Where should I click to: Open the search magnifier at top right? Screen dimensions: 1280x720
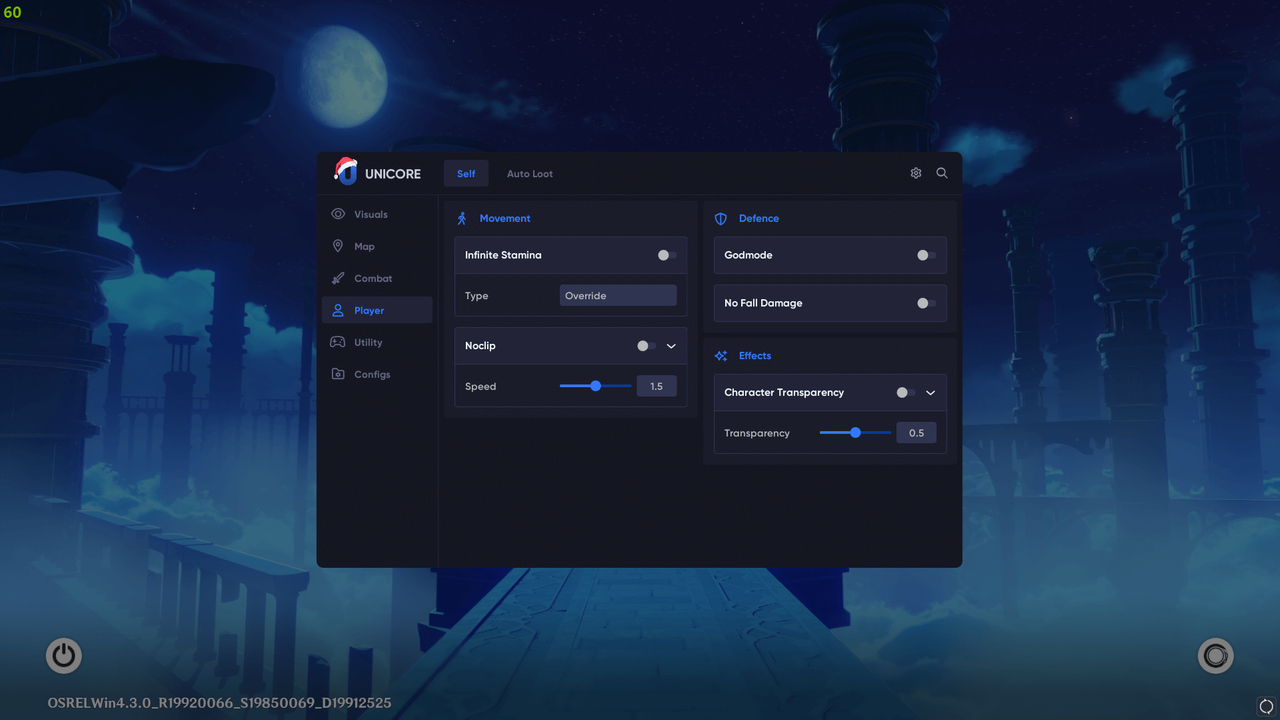tap(941, 172)
